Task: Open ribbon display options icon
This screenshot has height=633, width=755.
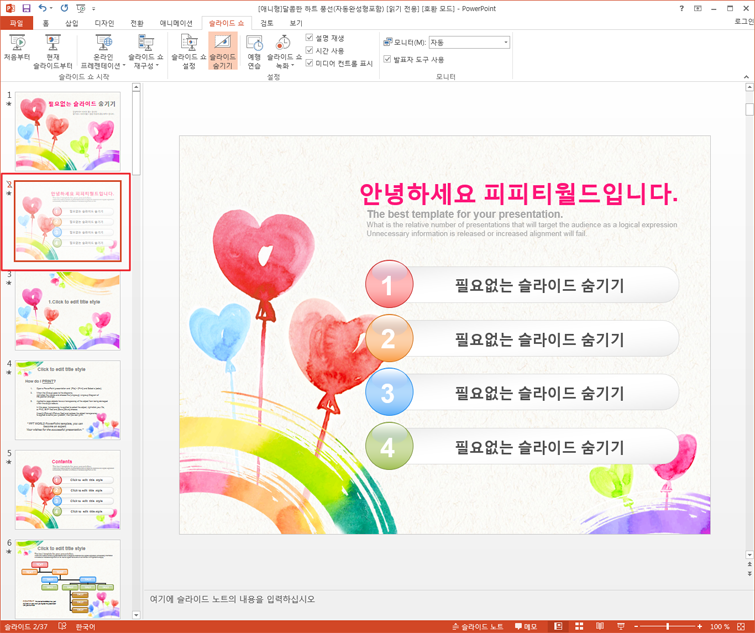Action: coord(698,8)
